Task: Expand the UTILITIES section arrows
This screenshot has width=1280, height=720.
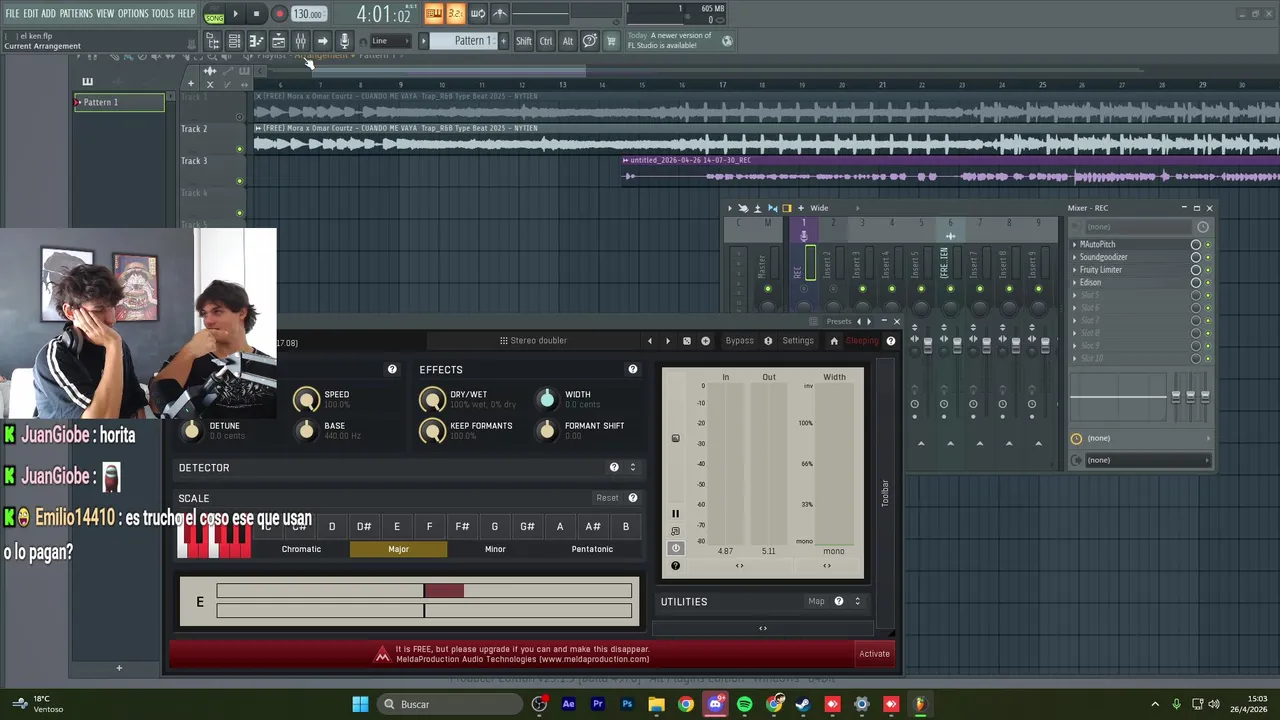Action: pyautogui.click(x=857, y=601)
